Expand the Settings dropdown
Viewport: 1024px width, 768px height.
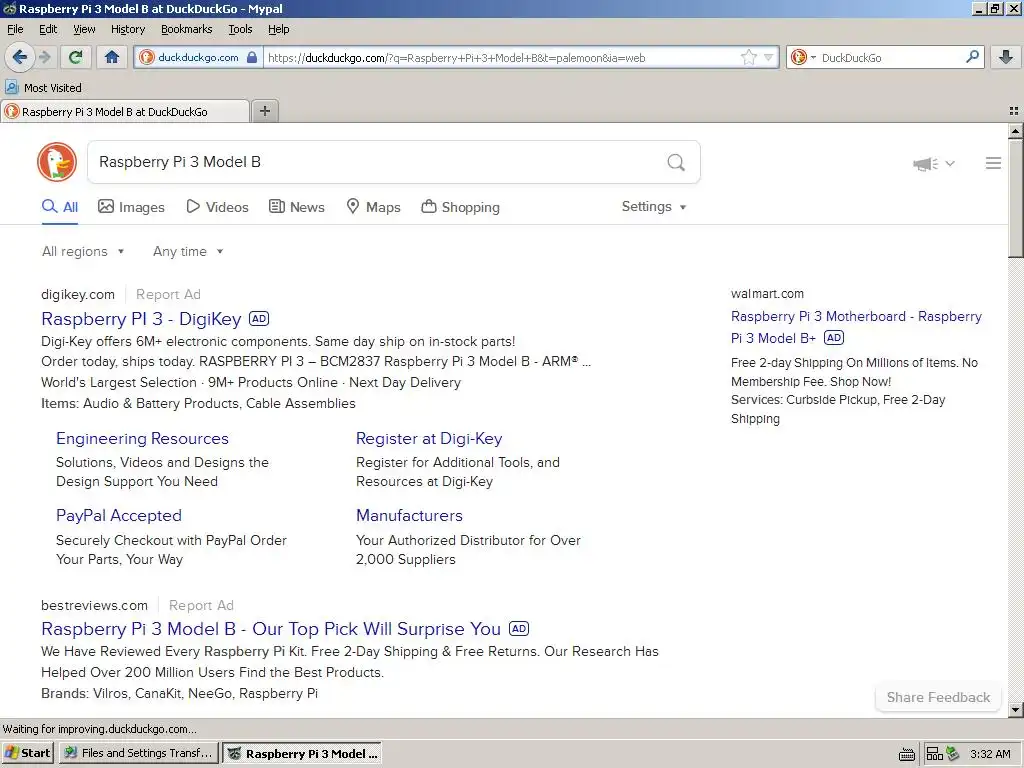(x=654, y=206)
